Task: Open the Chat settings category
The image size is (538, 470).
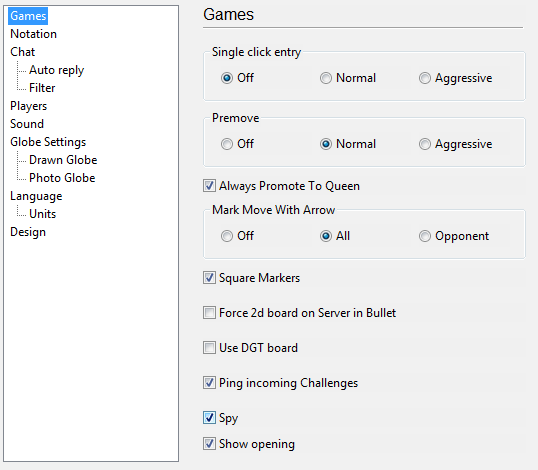Action: 22,52
